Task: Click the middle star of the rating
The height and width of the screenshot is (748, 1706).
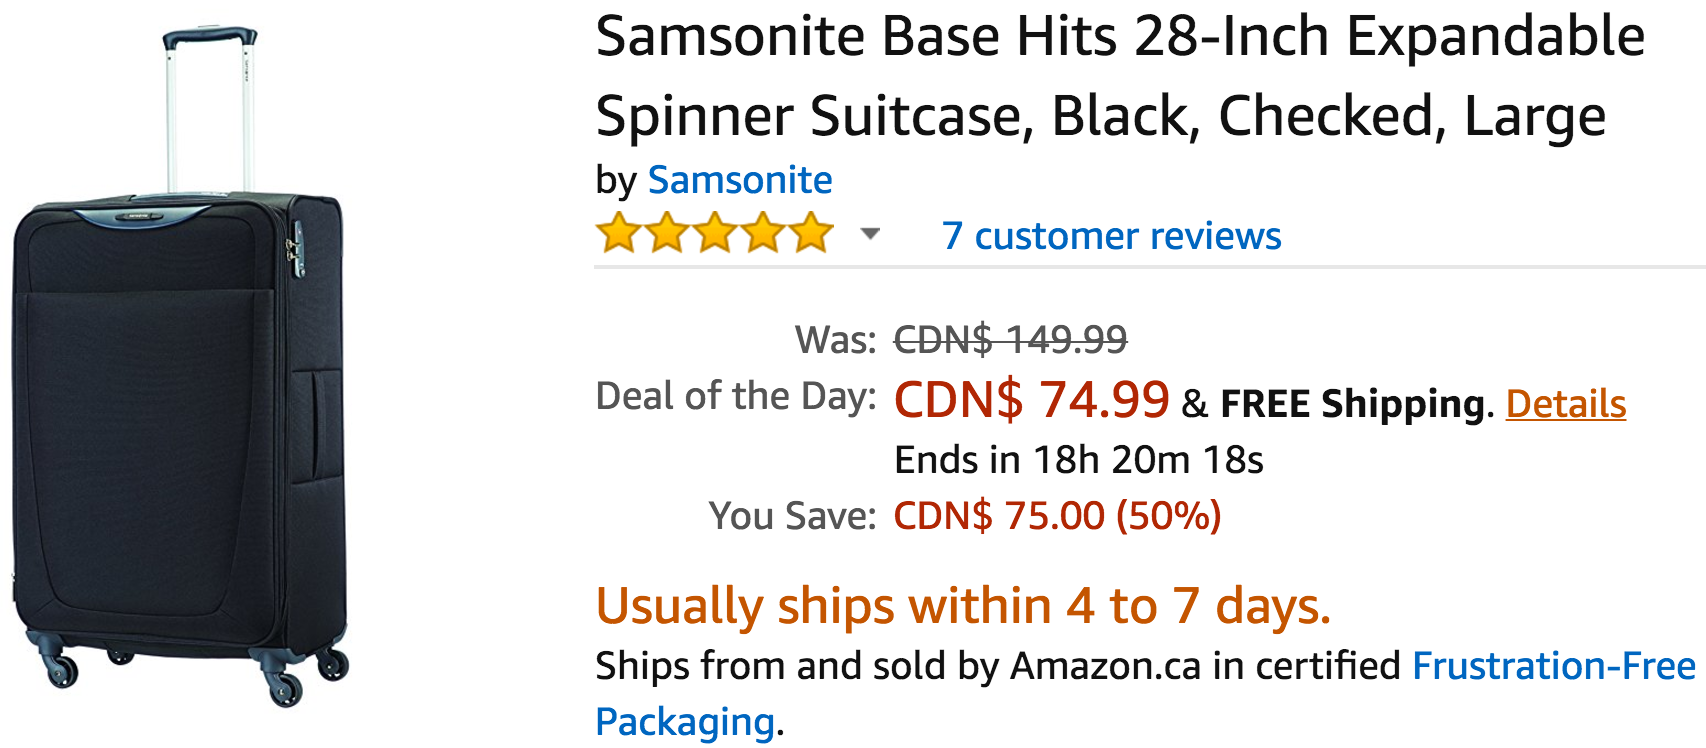Action: [715, 233]
